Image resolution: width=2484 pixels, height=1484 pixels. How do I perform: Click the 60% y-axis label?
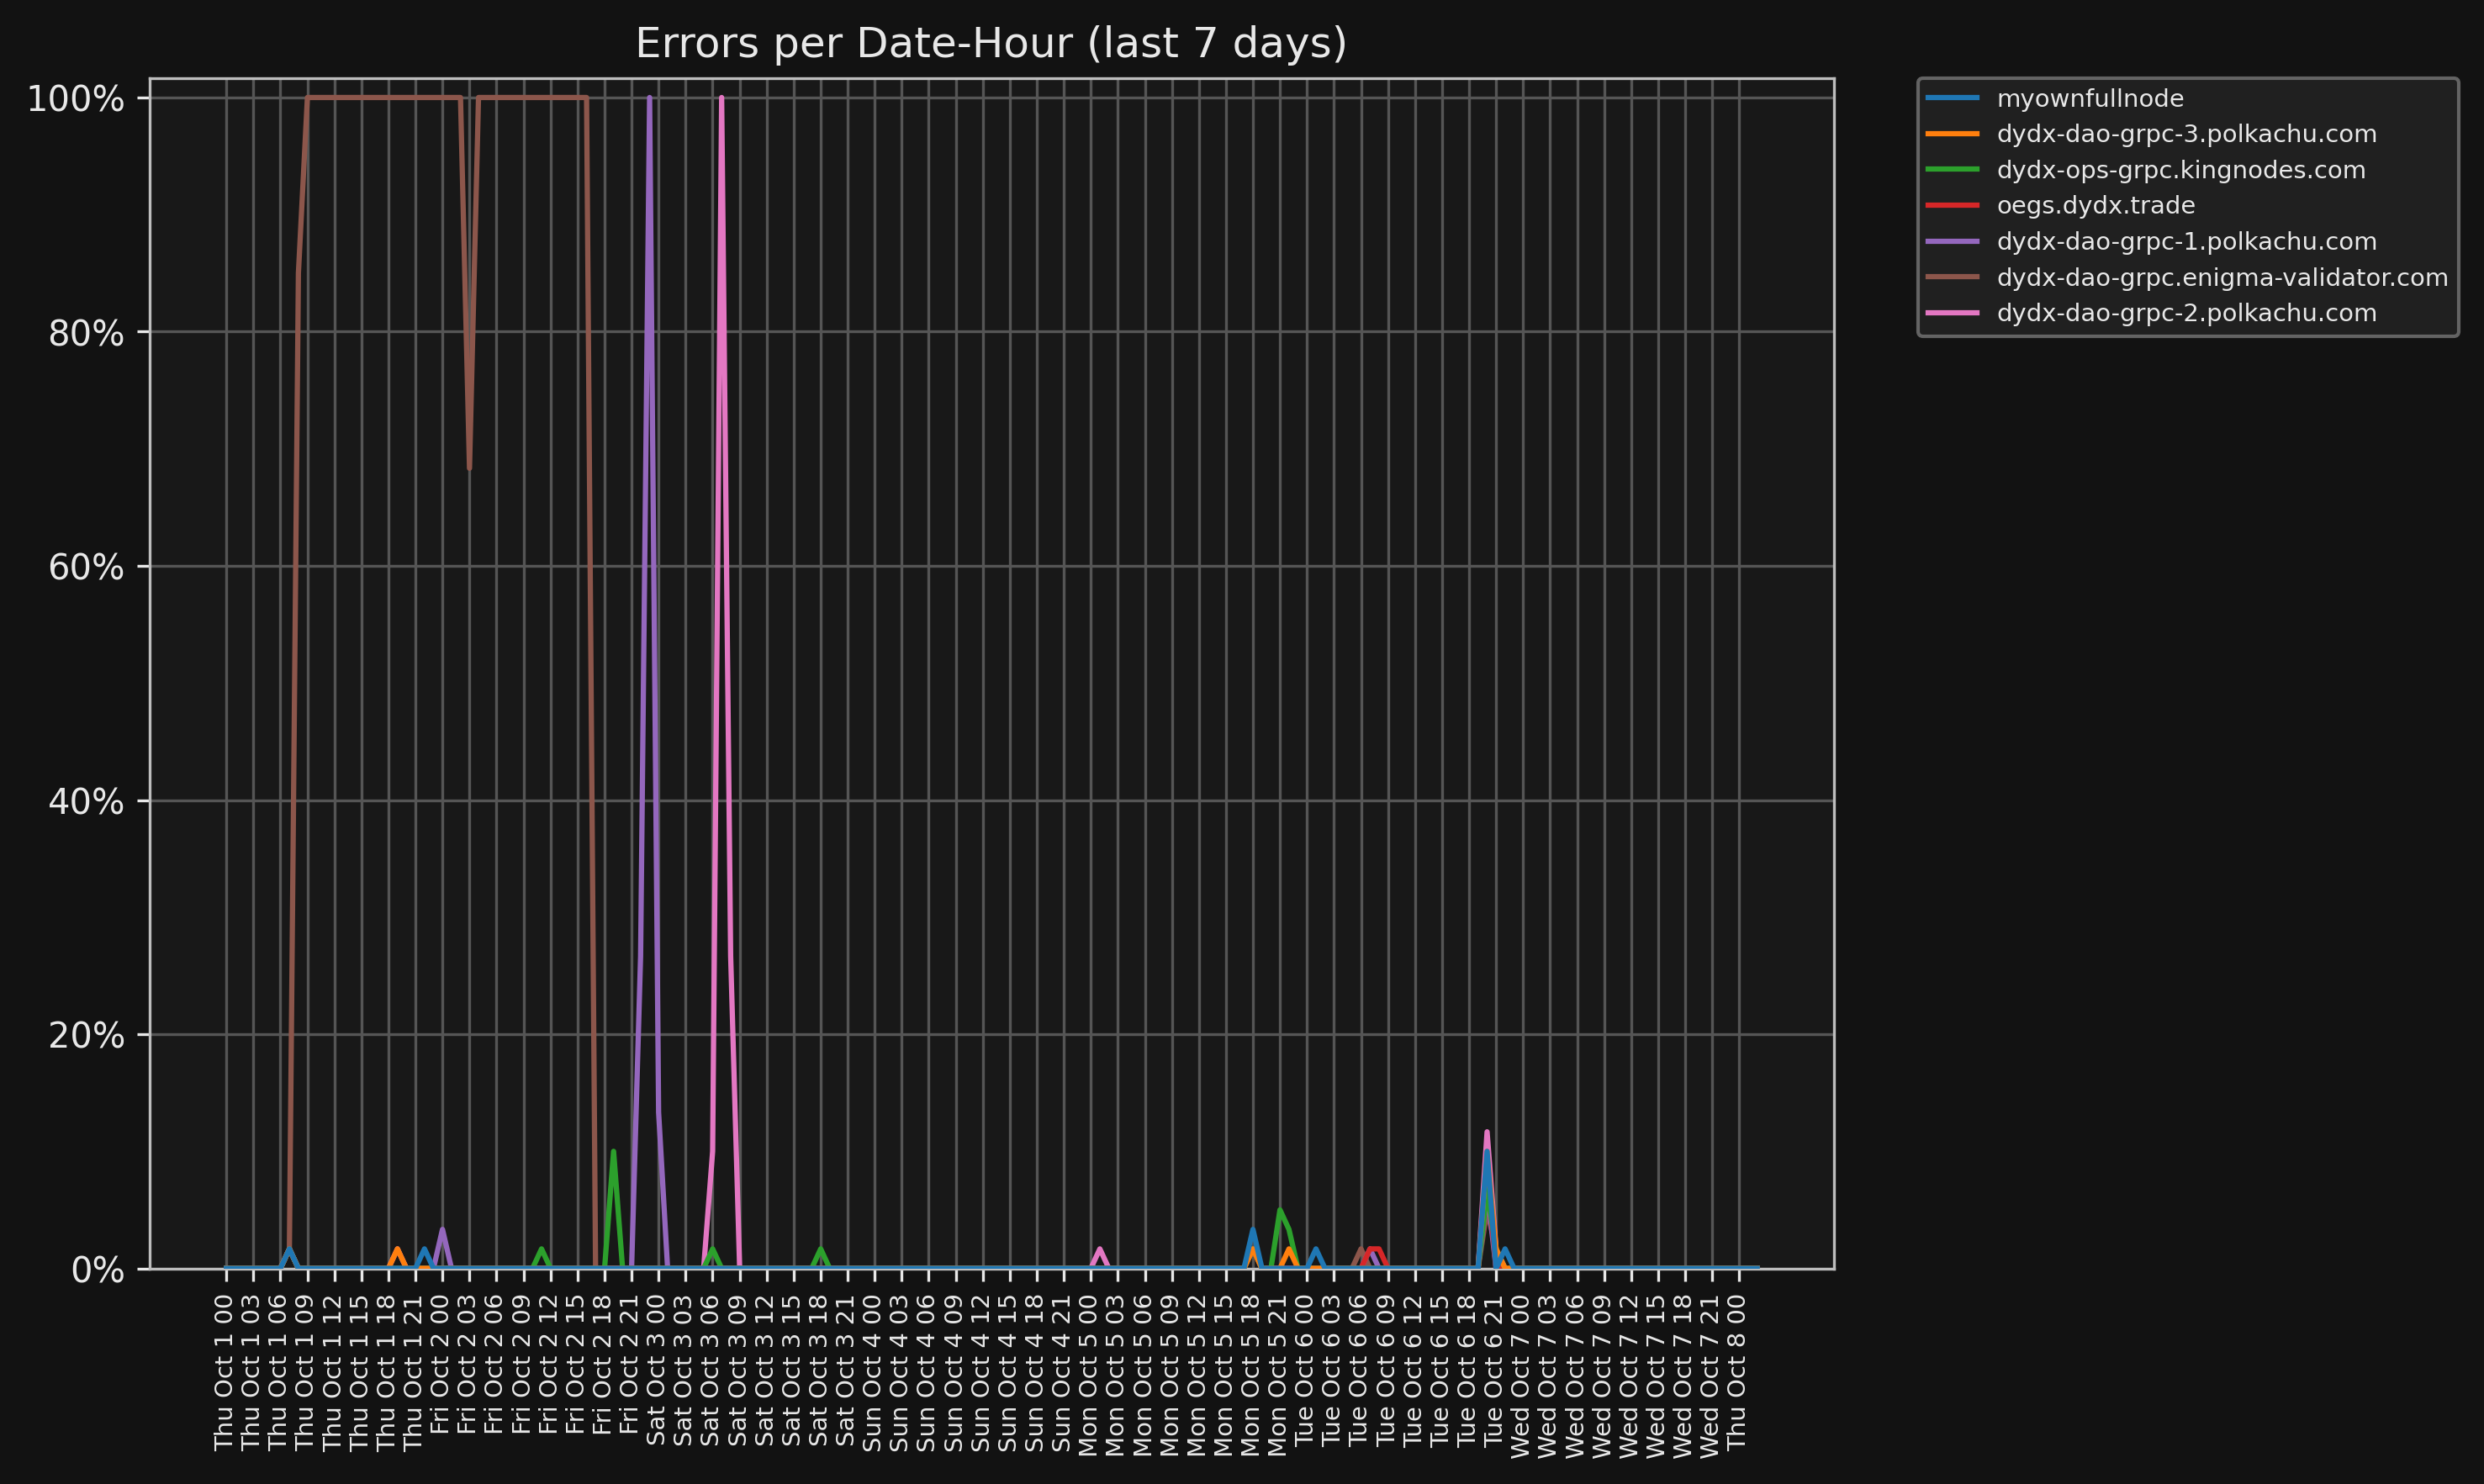[x=86, y=567]
